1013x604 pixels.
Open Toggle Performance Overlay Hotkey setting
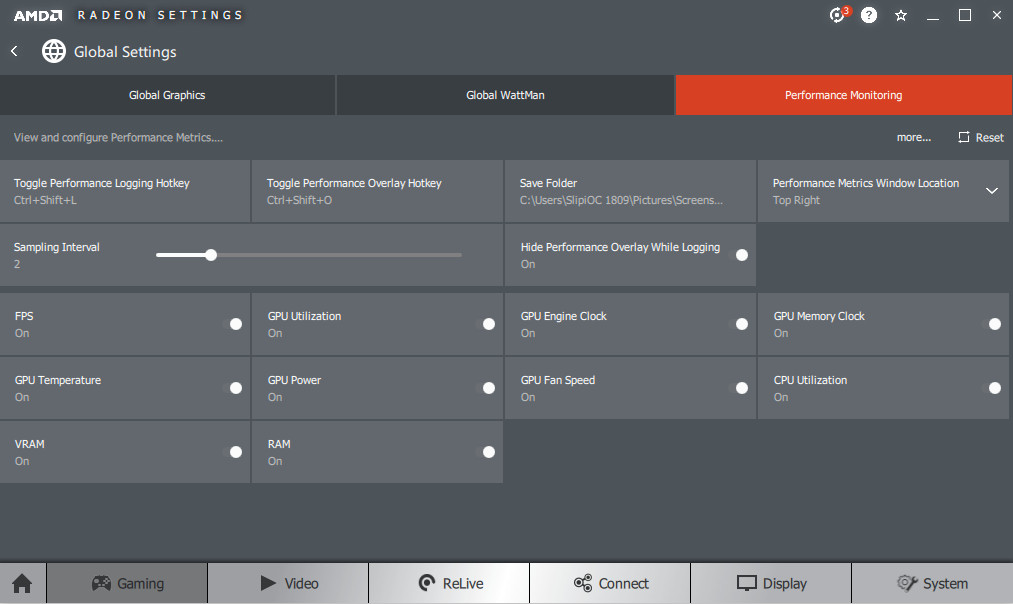[377, 191]
